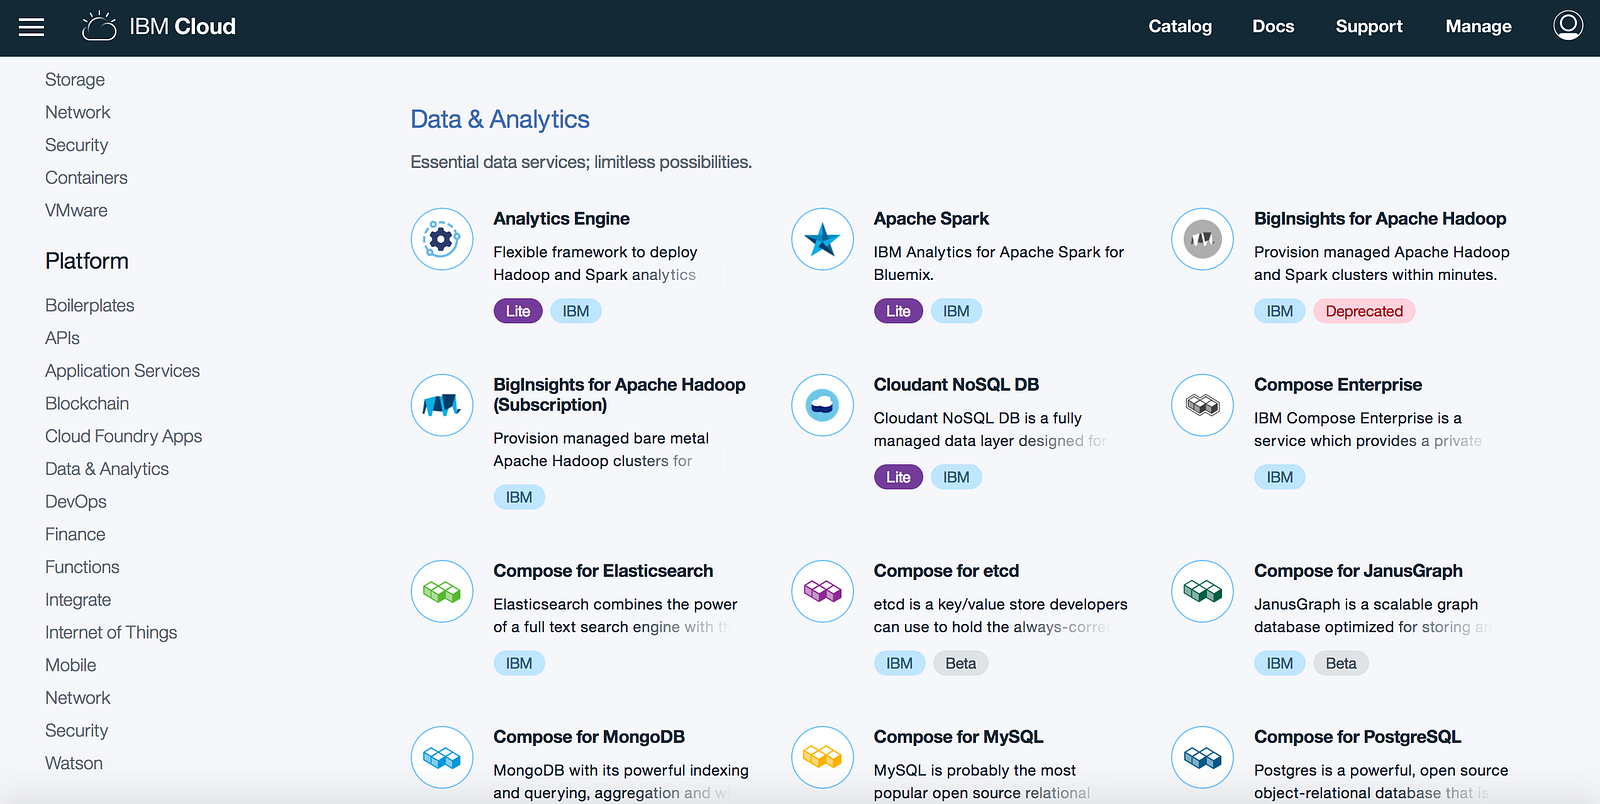Click the Compose for JanusGraph icon
Screen dimensions: 1600x804
(1202, 591)
